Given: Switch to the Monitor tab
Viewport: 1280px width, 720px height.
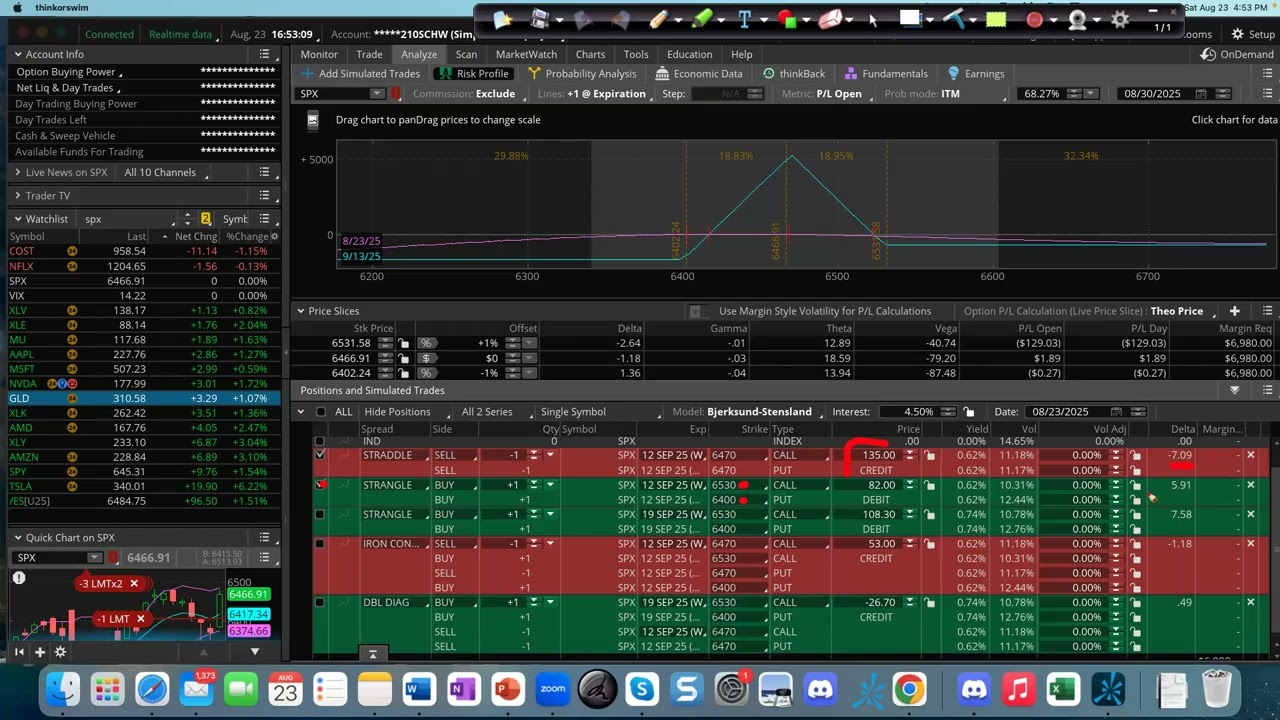Looking at the screenshot, I should point(319,55).
